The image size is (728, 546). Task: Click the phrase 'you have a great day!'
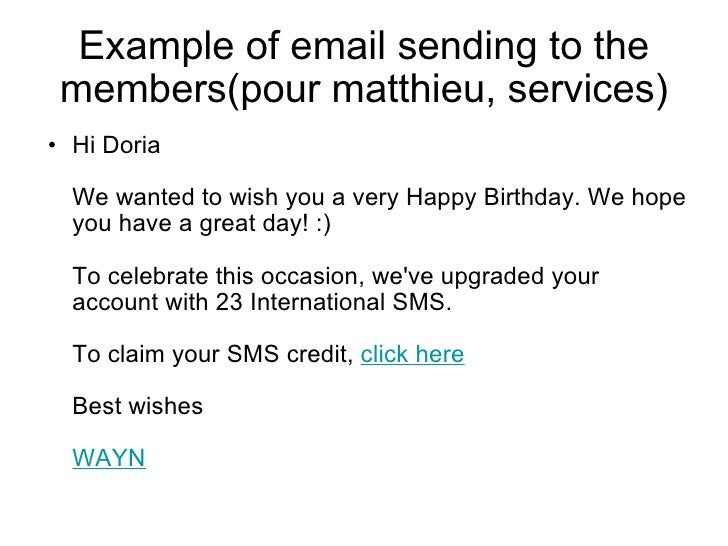[x=190, y=224]
